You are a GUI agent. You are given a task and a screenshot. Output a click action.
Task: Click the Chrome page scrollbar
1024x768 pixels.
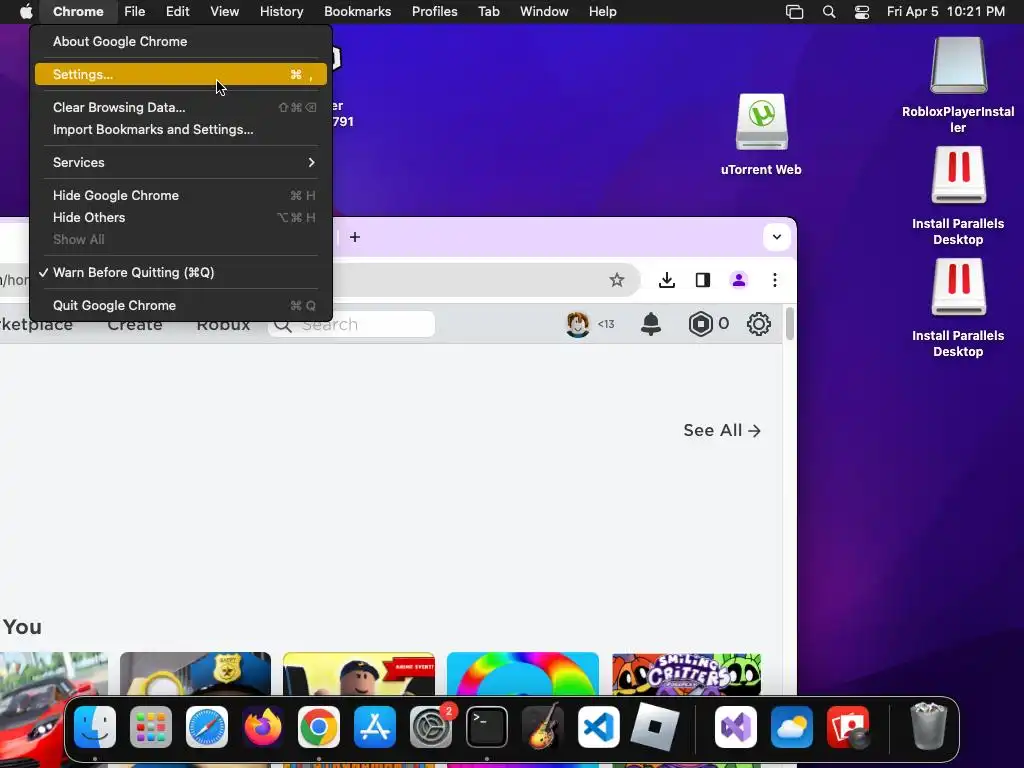(790, 324)
